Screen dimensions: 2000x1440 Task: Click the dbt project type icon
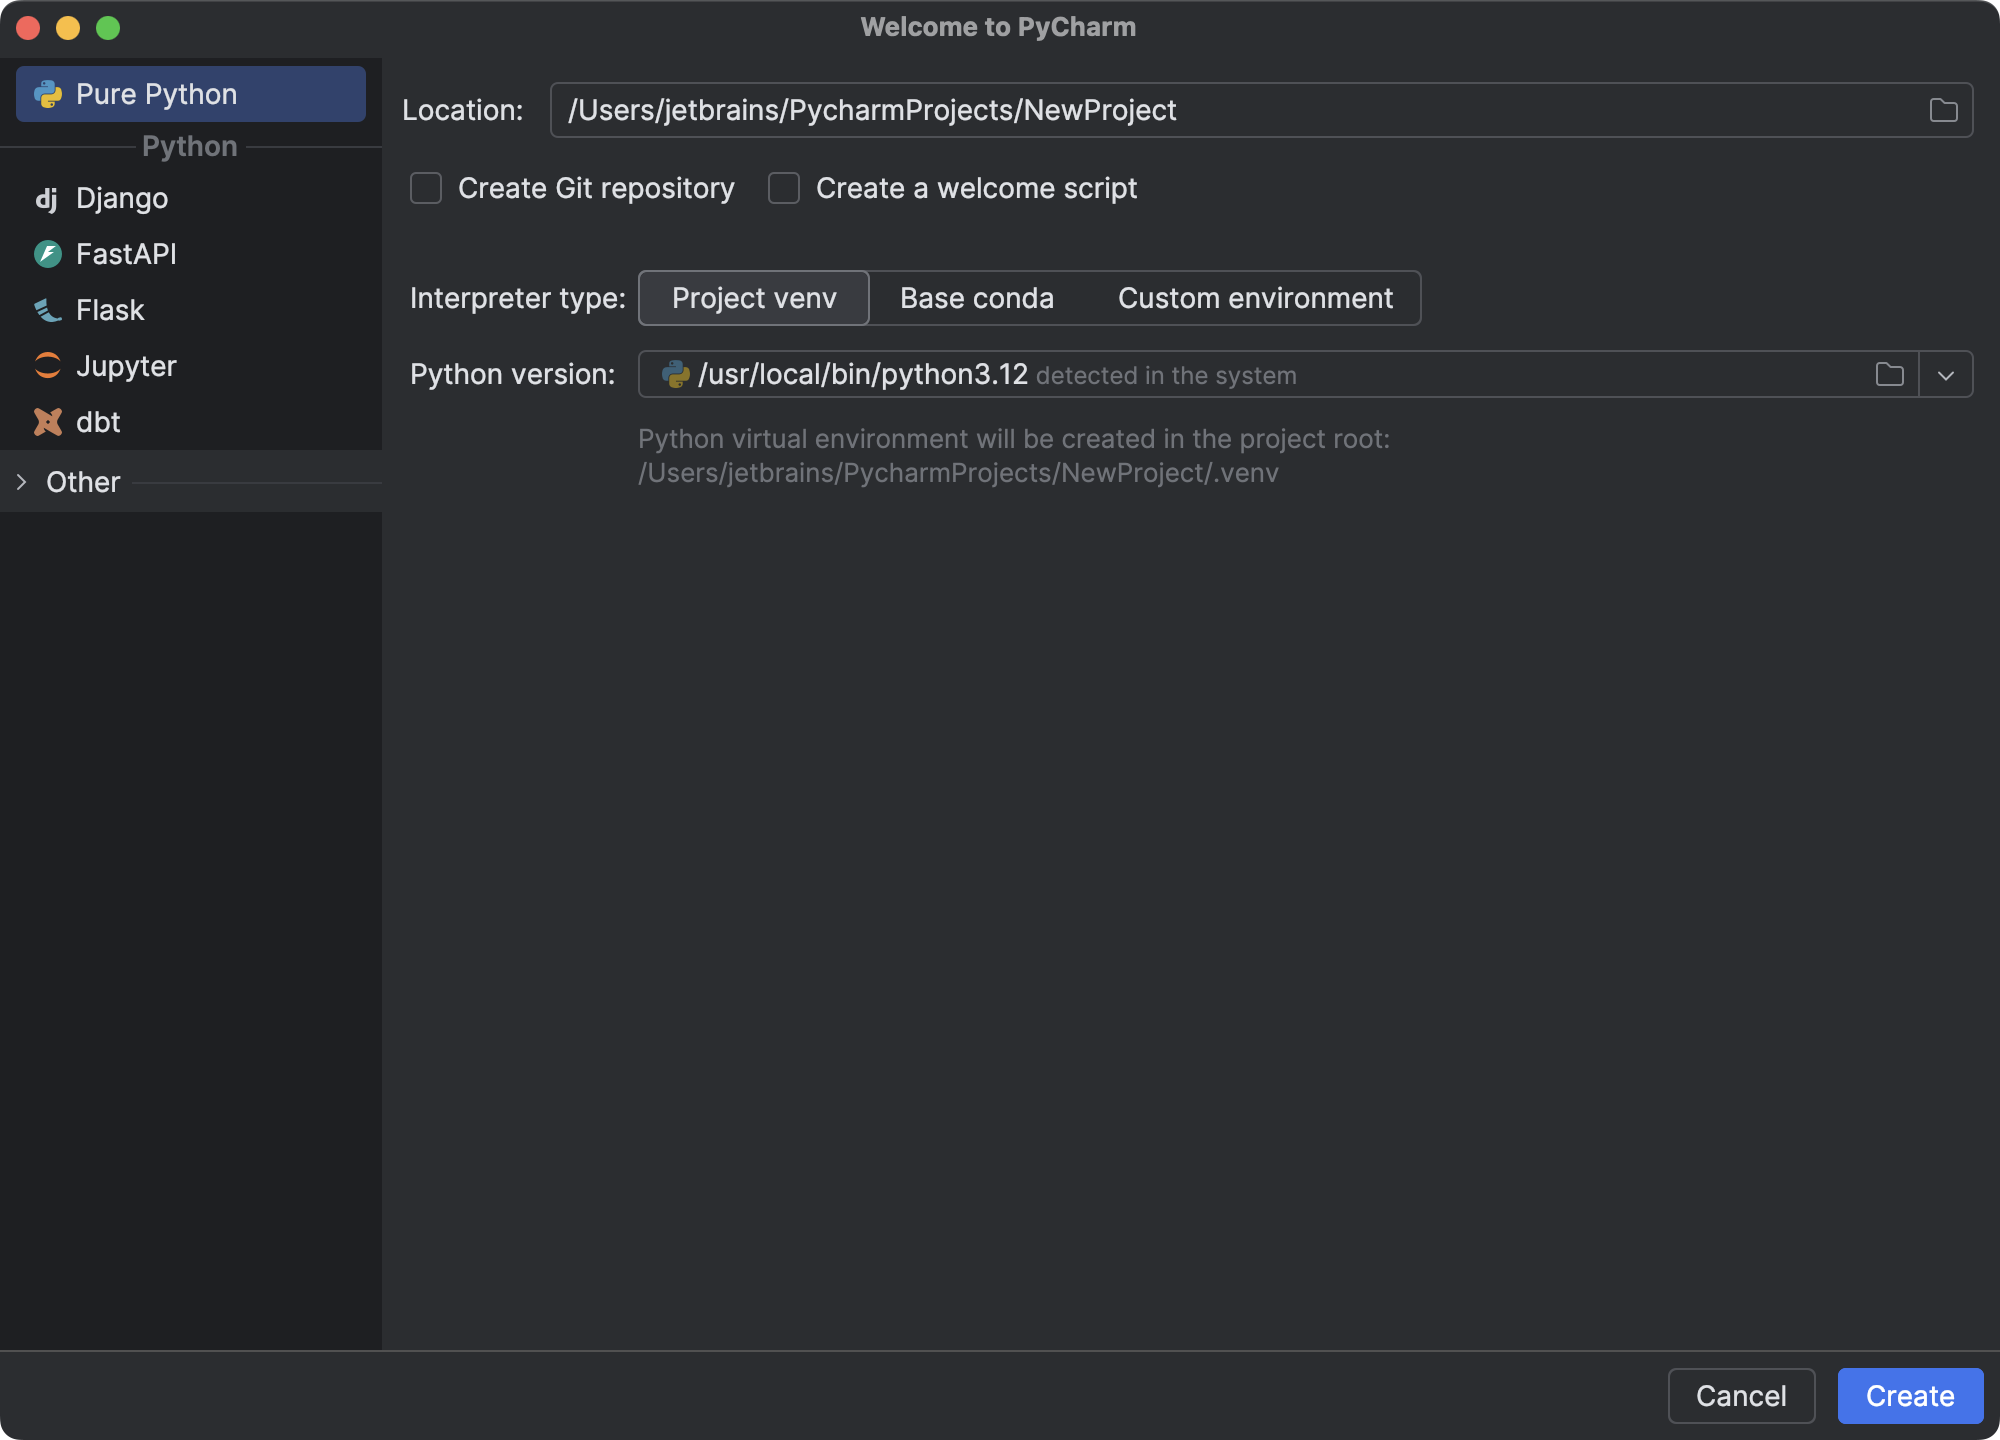48,422
